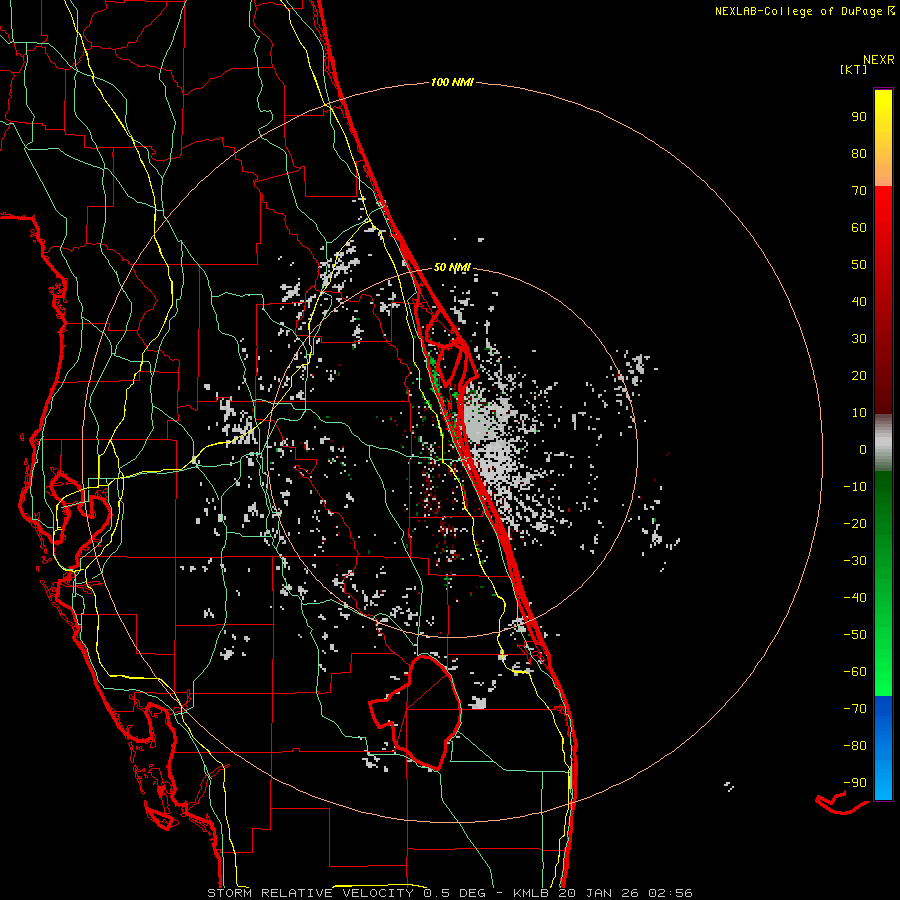The width and height of the screenshot is (900, 900).
Task: Click the -60 scale value
Action: point(855,672)
